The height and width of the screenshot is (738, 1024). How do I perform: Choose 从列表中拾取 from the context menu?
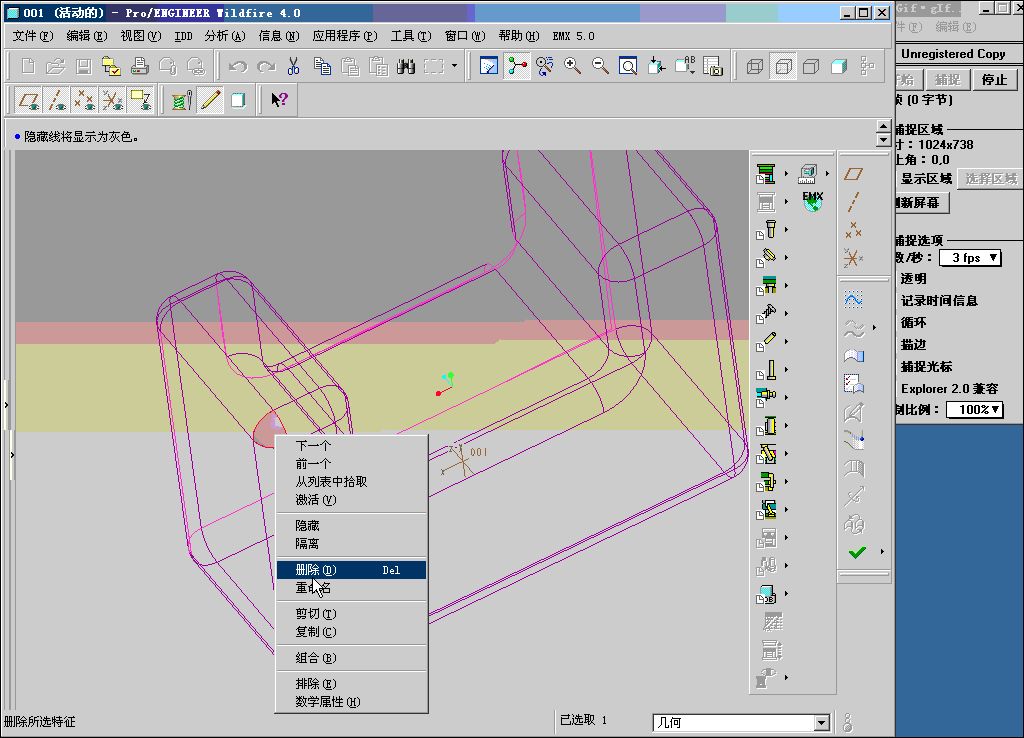(351, 481)
